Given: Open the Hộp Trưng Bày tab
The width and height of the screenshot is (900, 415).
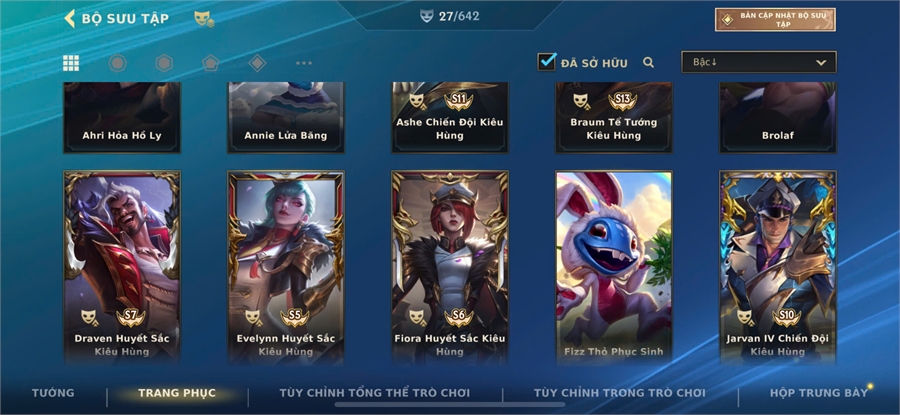Looking at the screenshot, I should click(818, 393).
